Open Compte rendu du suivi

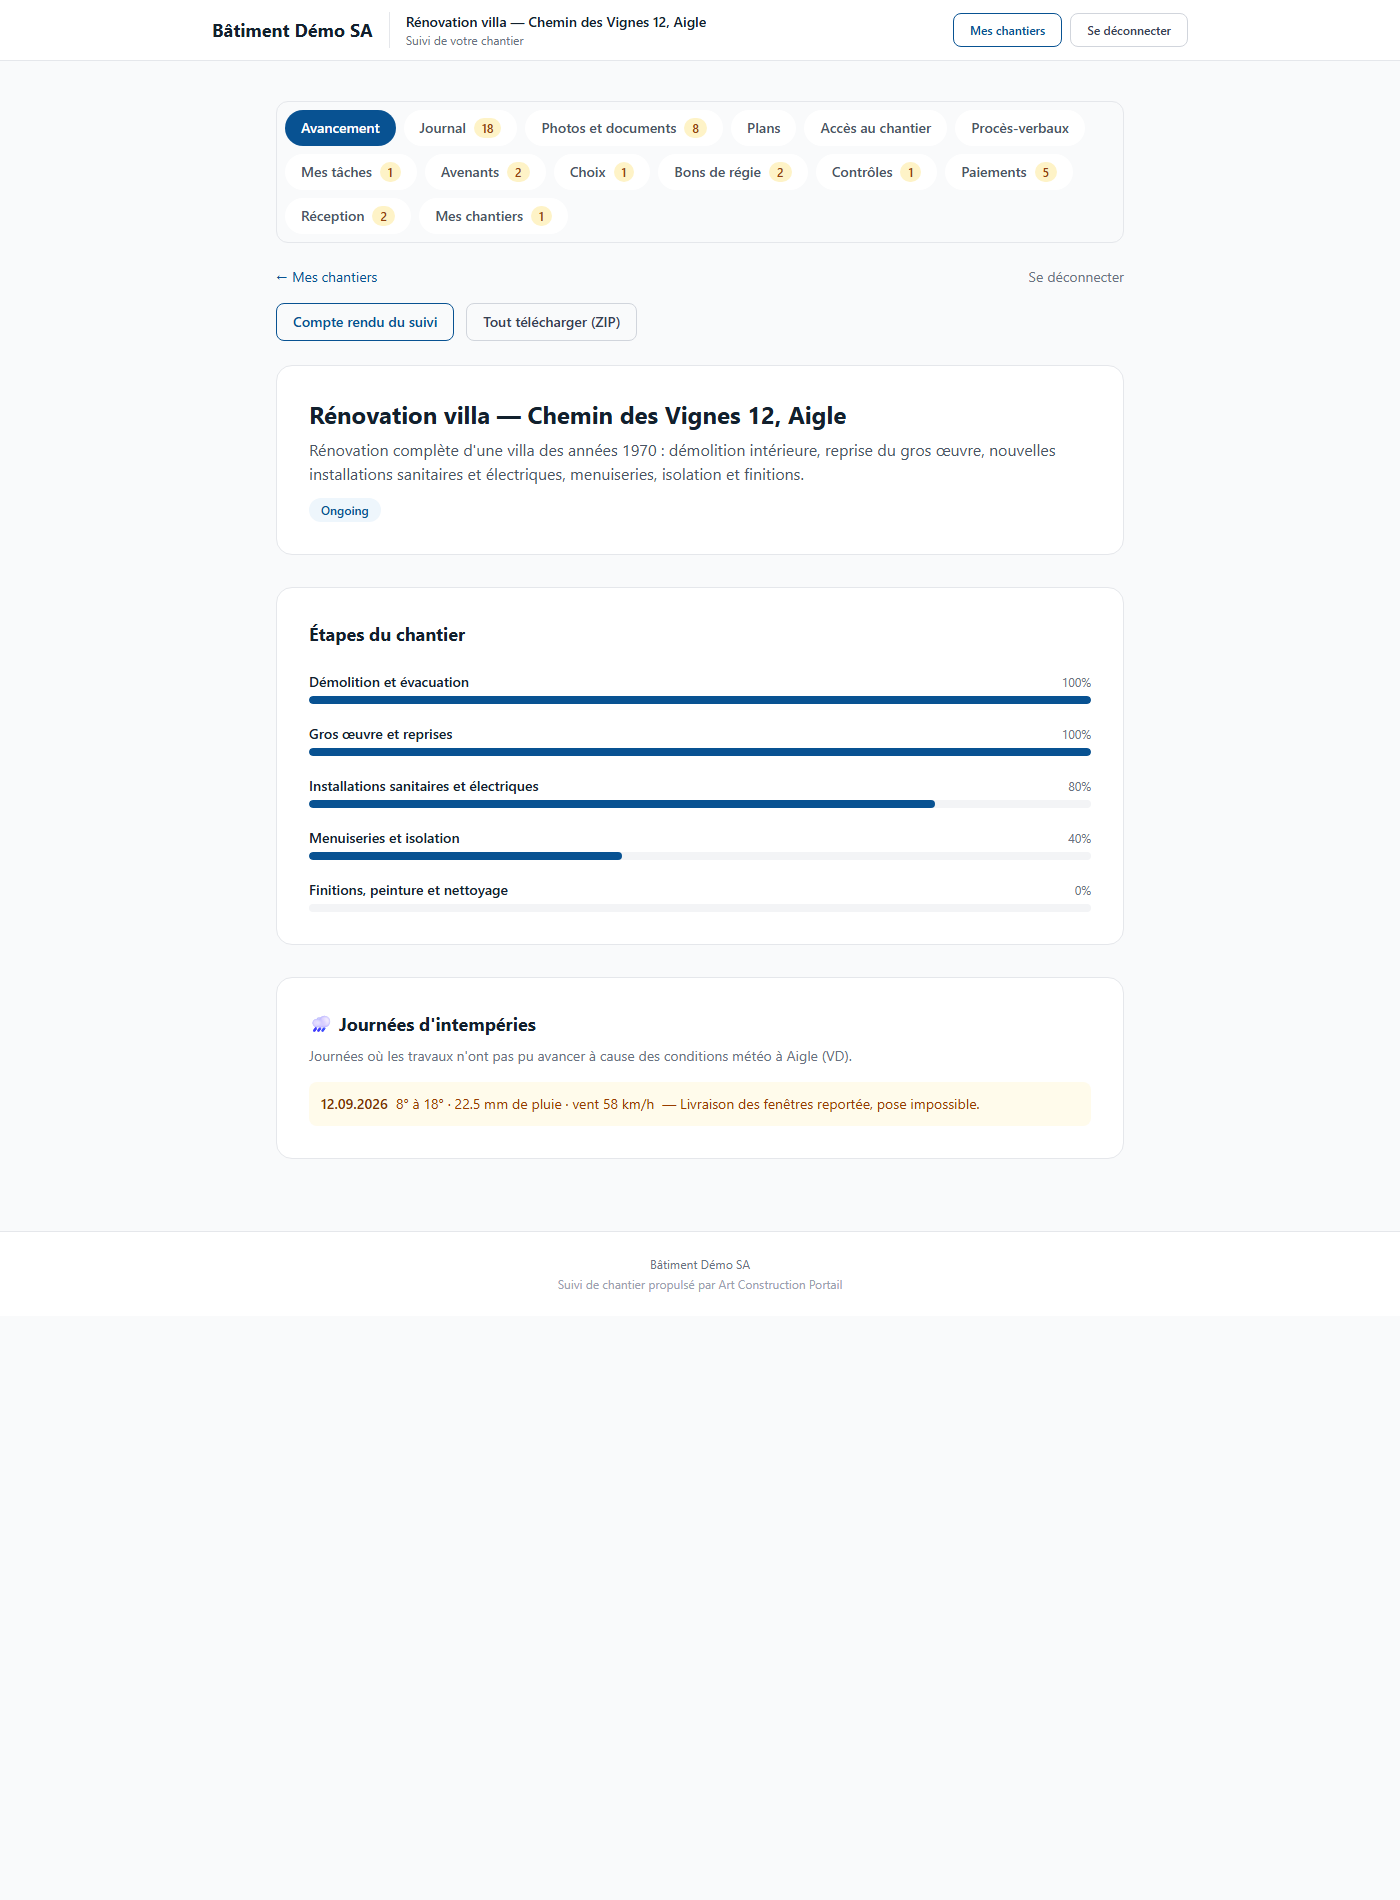(365, 322)
